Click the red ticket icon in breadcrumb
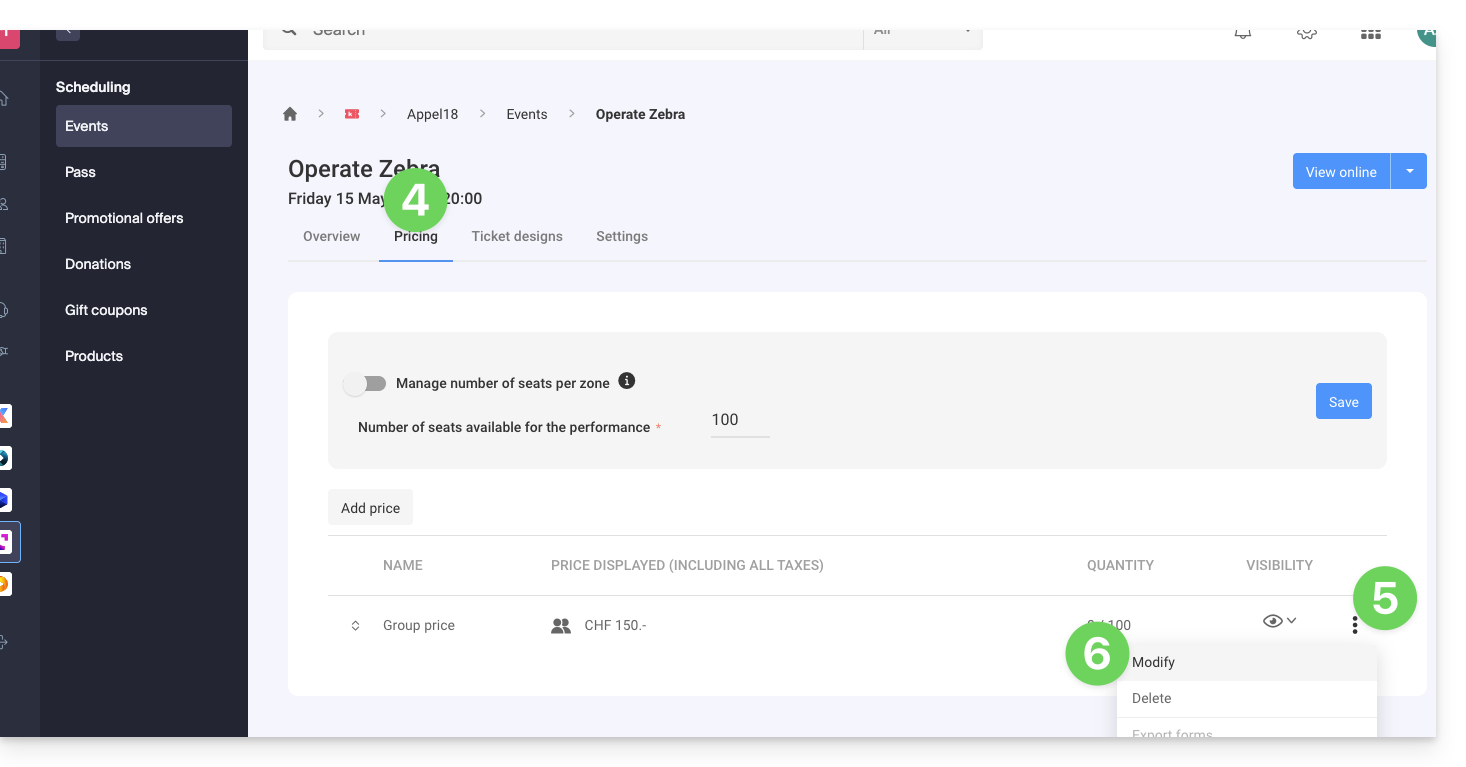1466x767 pixels. [x=352, y=114]
